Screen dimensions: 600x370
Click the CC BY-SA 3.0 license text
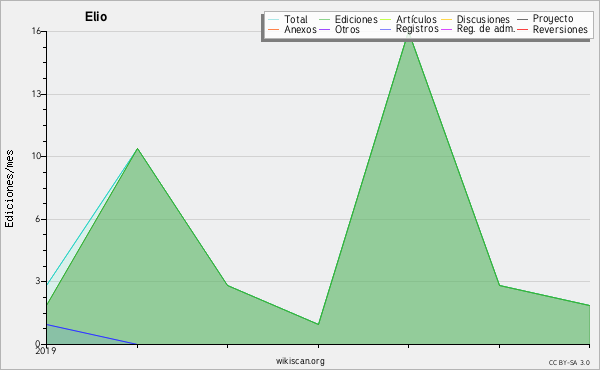[569, 363]
